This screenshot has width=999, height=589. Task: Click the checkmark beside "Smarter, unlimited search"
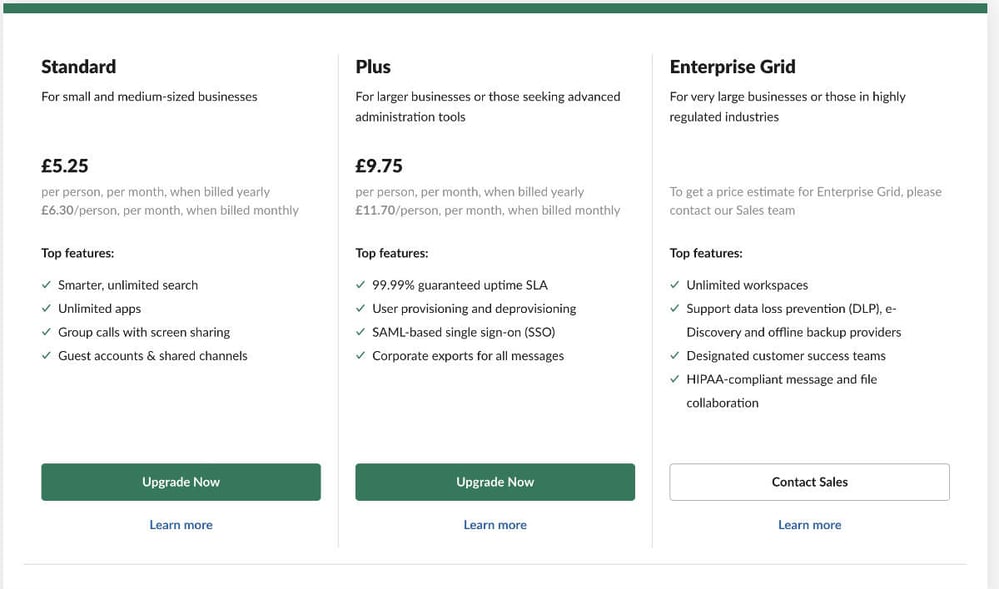[x=46, y=285]
